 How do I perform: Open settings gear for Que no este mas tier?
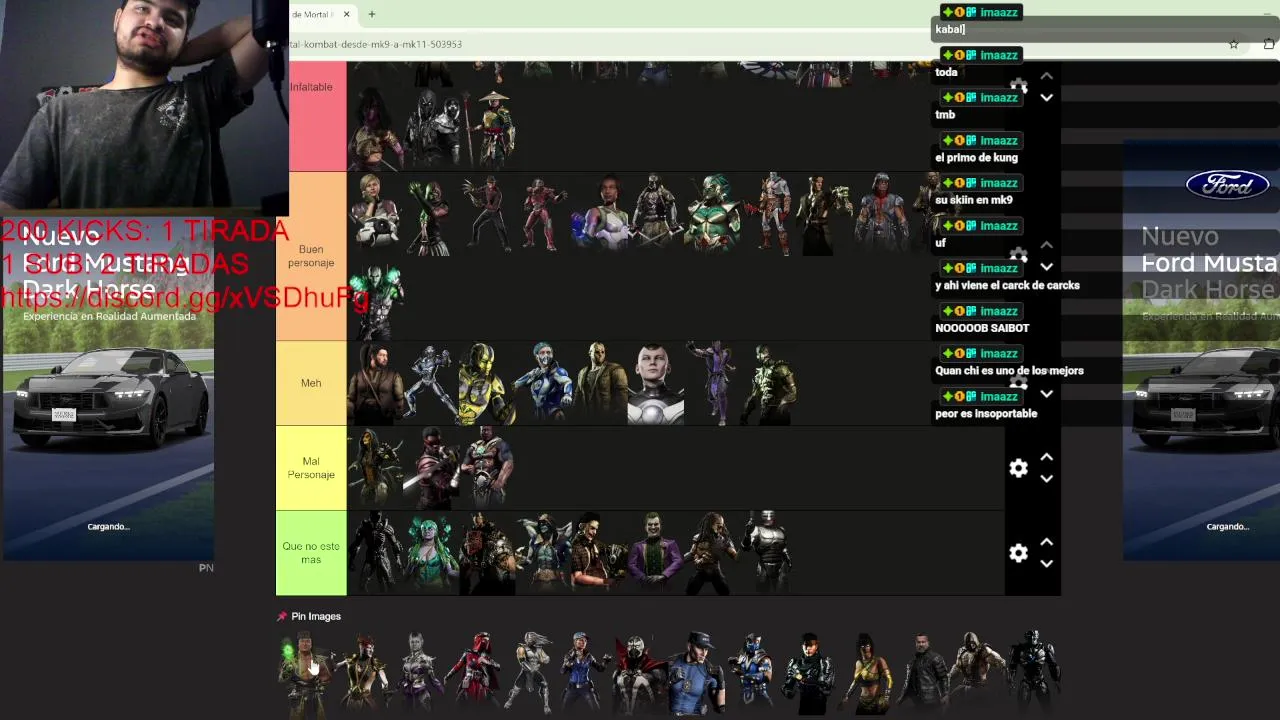coord(1018,553)
